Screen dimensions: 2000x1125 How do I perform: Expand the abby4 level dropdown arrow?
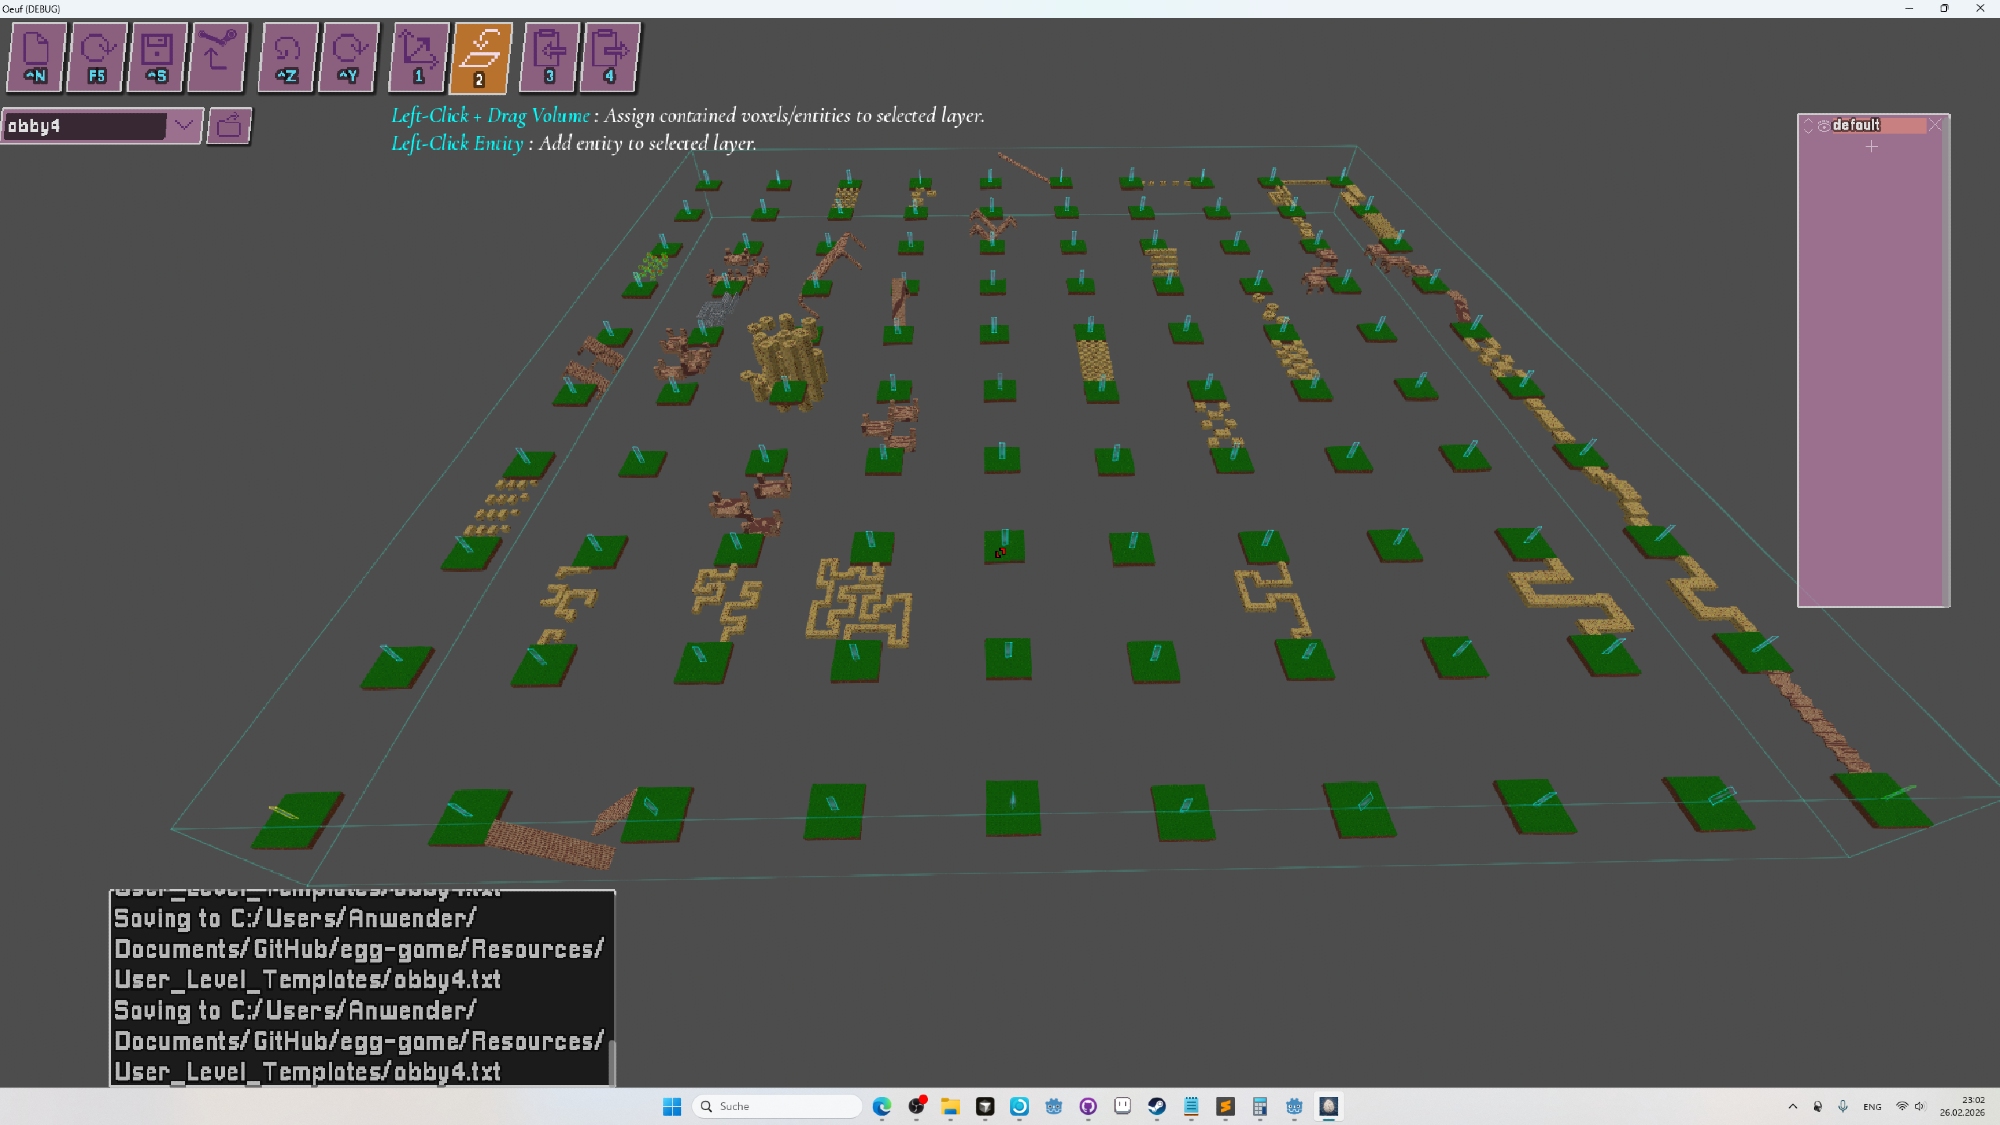click(184, 126)
